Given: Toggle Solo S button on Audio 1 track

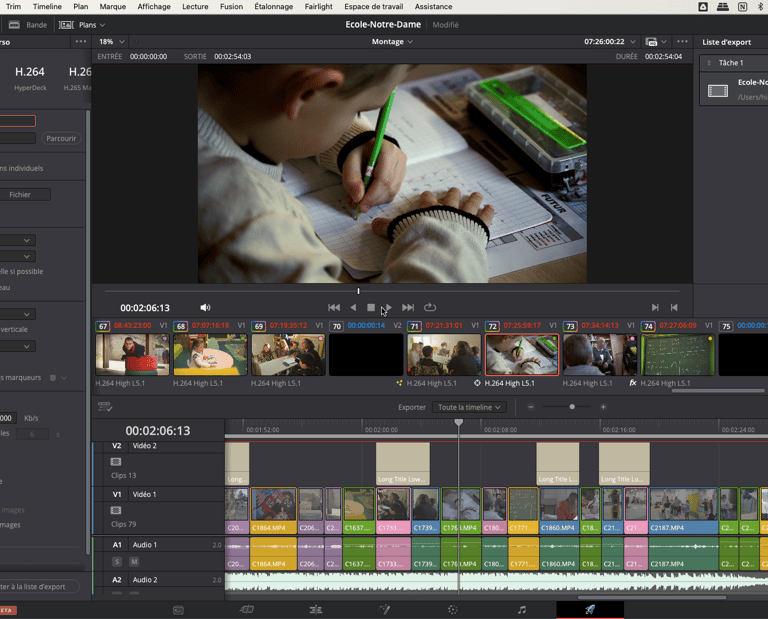Looking at the screenshot, I should pos(117,562).
